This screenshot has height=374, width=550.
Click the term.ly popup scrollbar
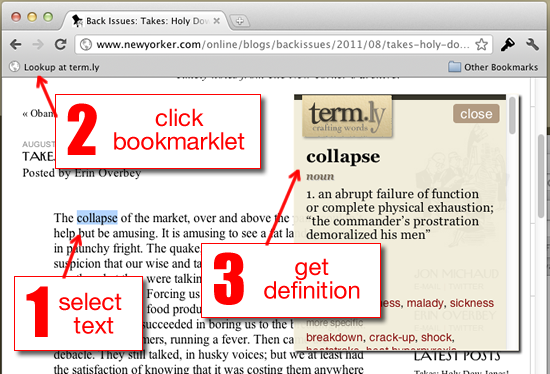(512, 116)
